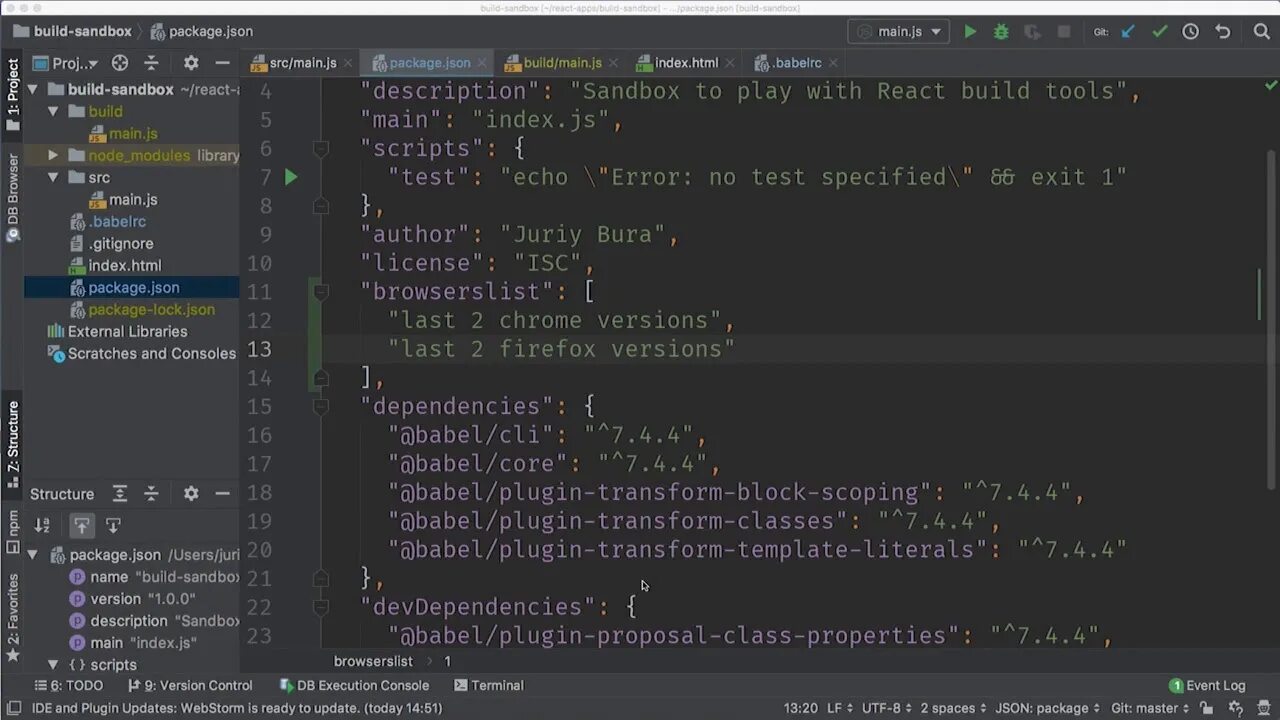1280x720 pixels.
Task: Run with coverage icon in toolbar
Action: click(1032, 32)
